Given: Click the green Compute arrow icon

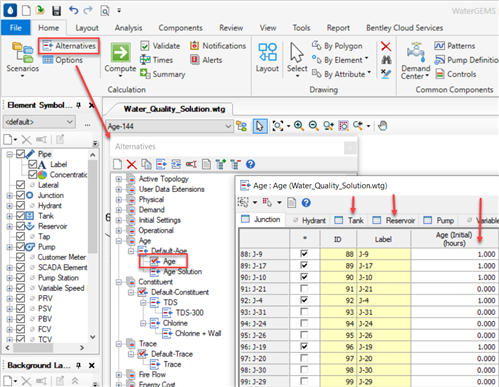Looking at the screenshot, I should [x=120, y=53].
